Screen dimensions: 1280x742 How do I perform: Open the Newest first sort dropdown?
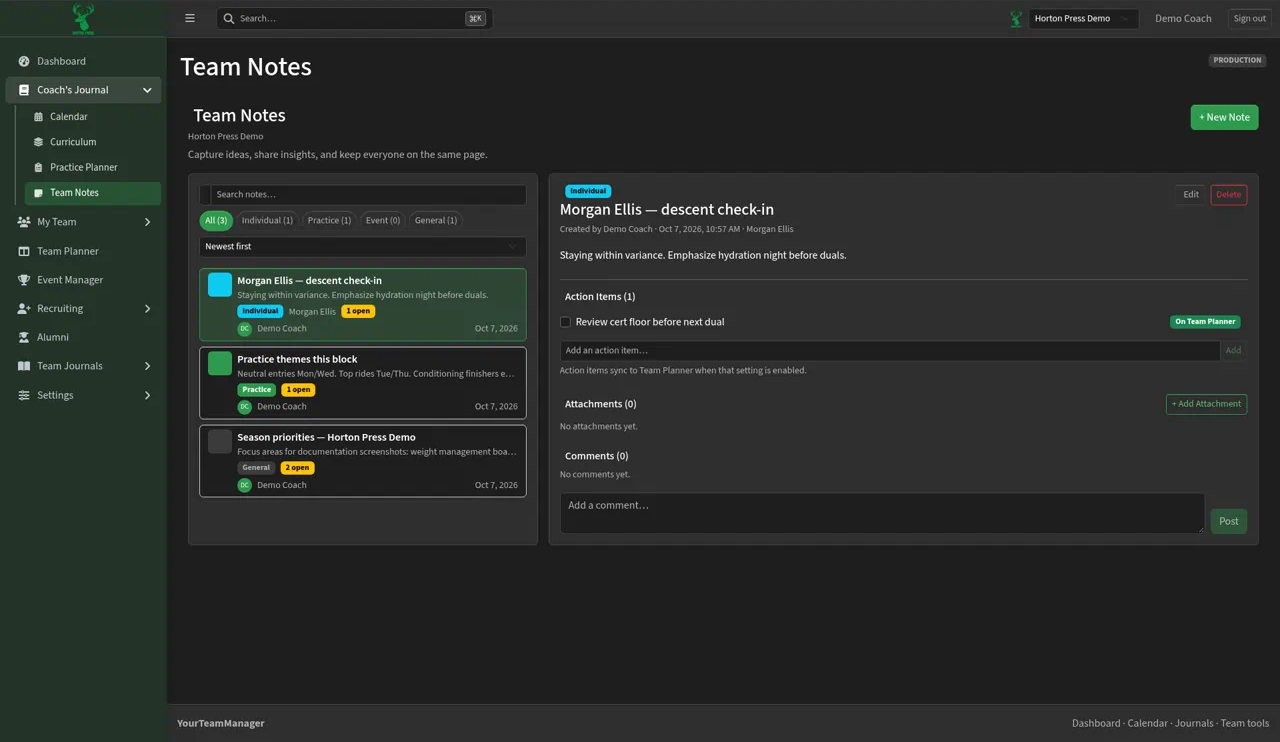362,246
